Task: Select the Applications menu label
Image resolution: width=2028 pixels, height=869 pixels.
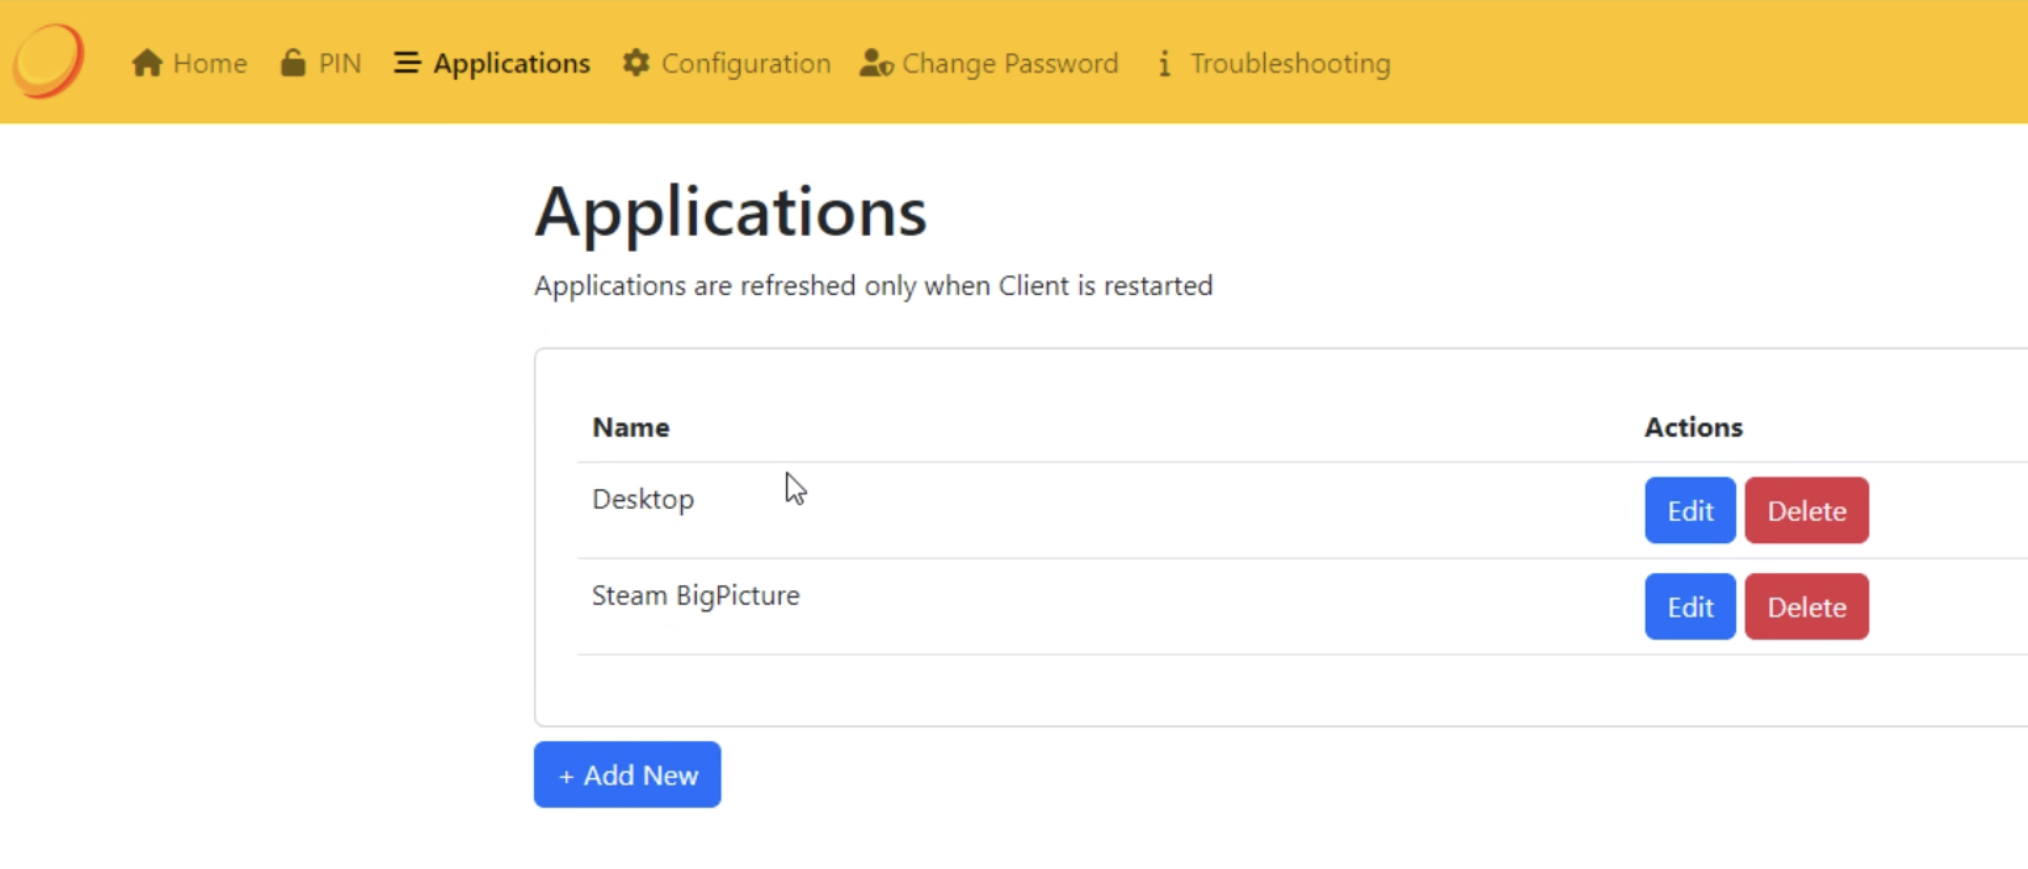Action: tap(511, 64)
